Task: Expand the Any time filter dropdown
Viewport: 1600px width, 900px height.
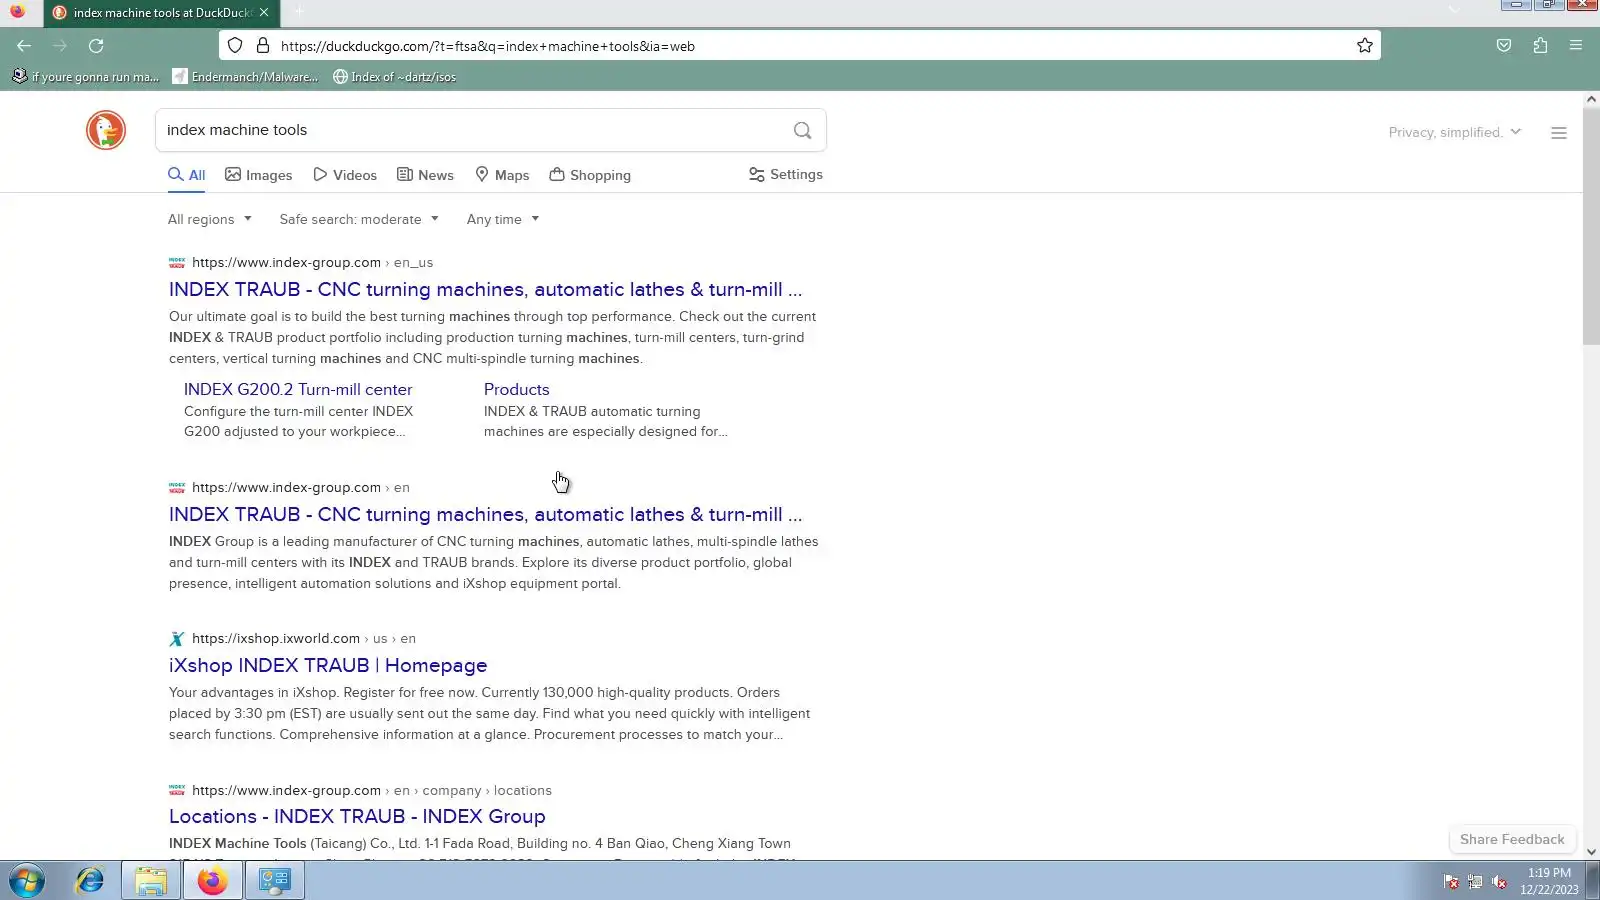Action: pyautogui.click(x=503, y=220)
